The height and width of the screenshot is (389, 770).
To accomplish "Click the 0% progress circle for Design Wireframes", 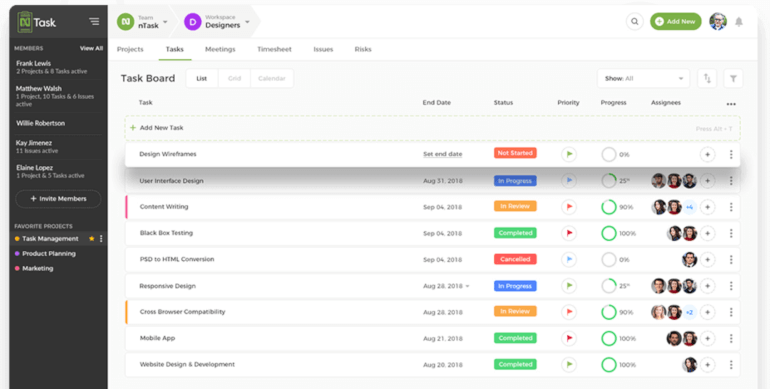I will 609,154.
